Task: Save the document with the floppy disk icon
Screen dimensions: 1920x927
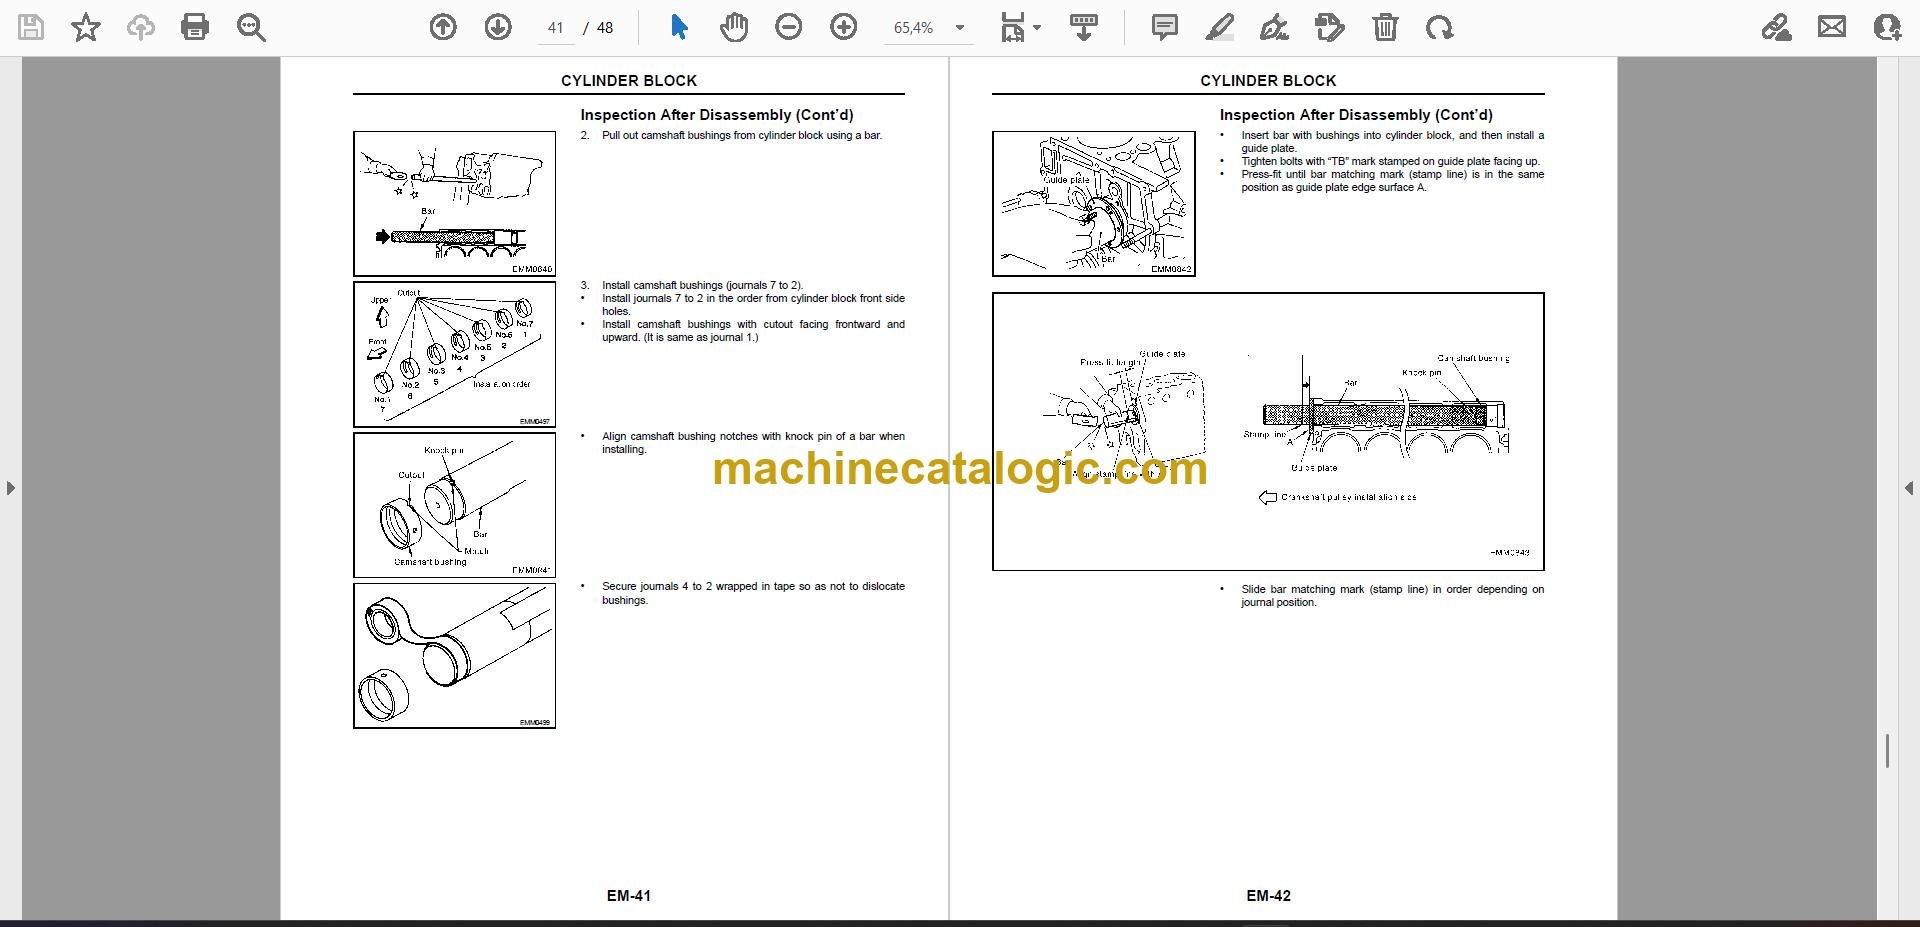Action: pyautogui.click(x=31, y=28)
